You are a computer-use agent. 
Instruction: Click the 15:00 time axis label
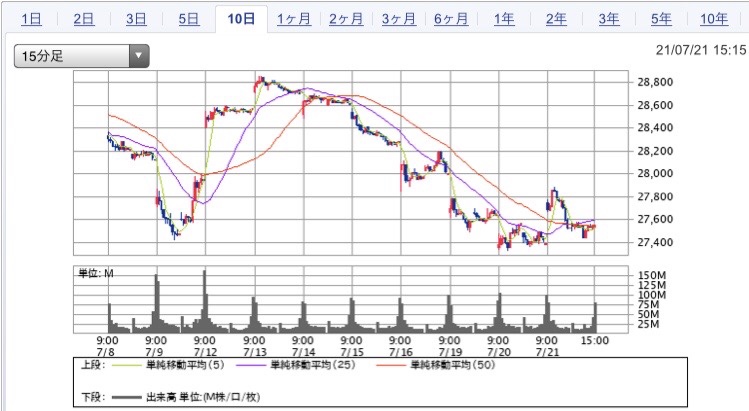(x=595, y=341)
